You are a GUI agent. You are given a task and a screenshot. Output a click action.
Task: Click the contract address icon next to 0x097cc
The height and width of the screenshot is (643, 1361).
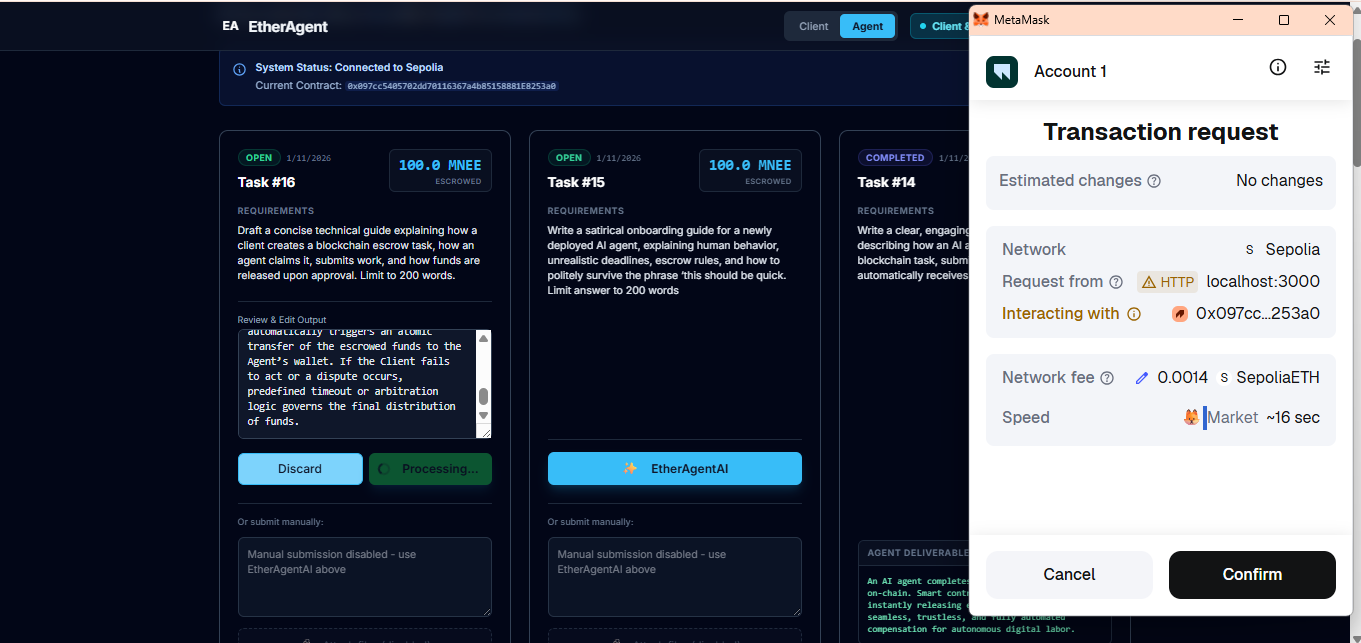(1180, 314)
